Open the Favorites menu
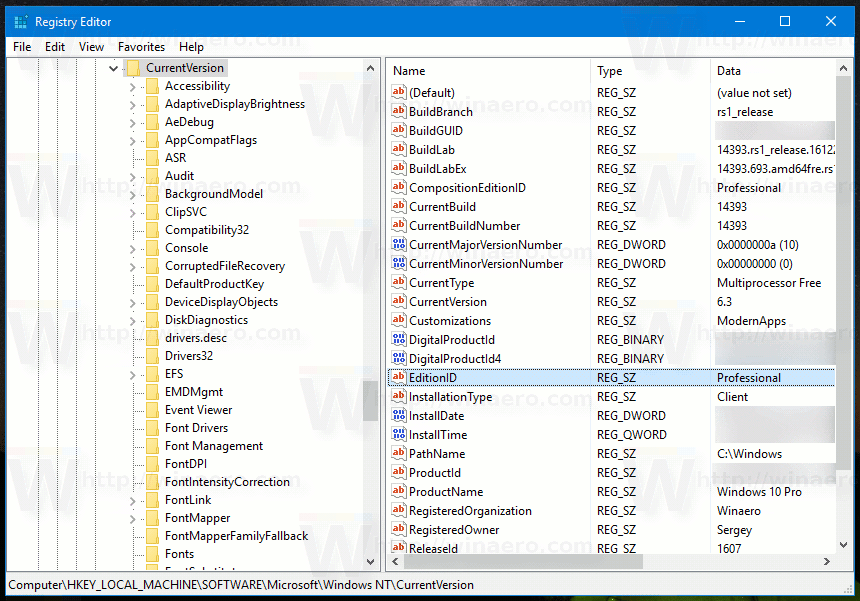Image resolution: width=860 pixels, height=601 pixels. (141, 46)
